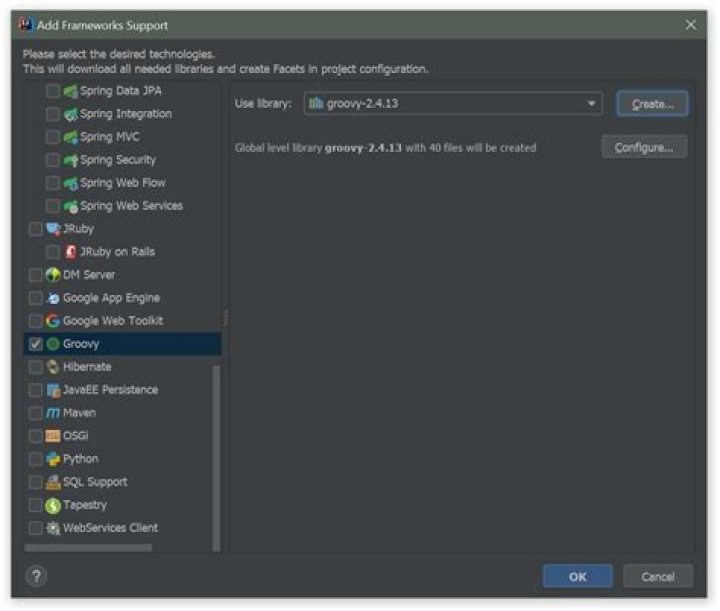720x611 pixels.
Task: Confirm with the OK button
Action: (577, 577)
